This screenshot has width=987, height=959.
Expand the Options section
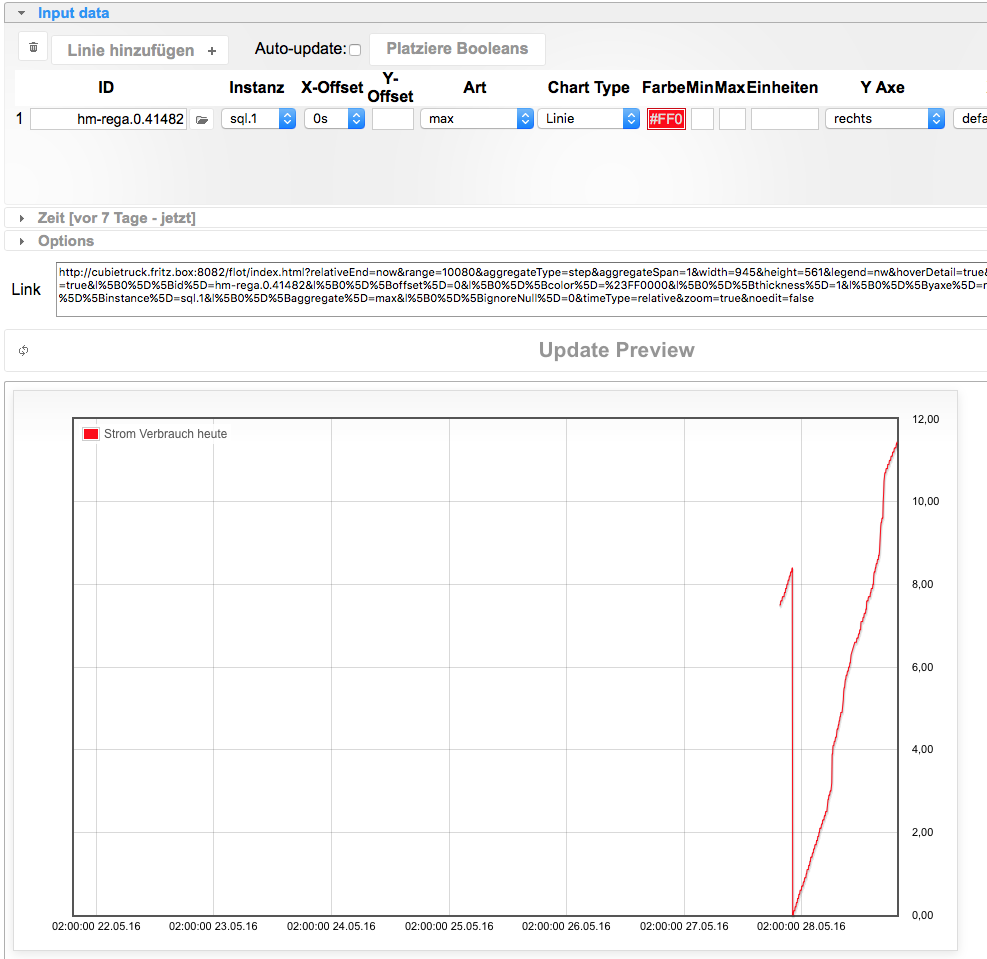point(66,241)
